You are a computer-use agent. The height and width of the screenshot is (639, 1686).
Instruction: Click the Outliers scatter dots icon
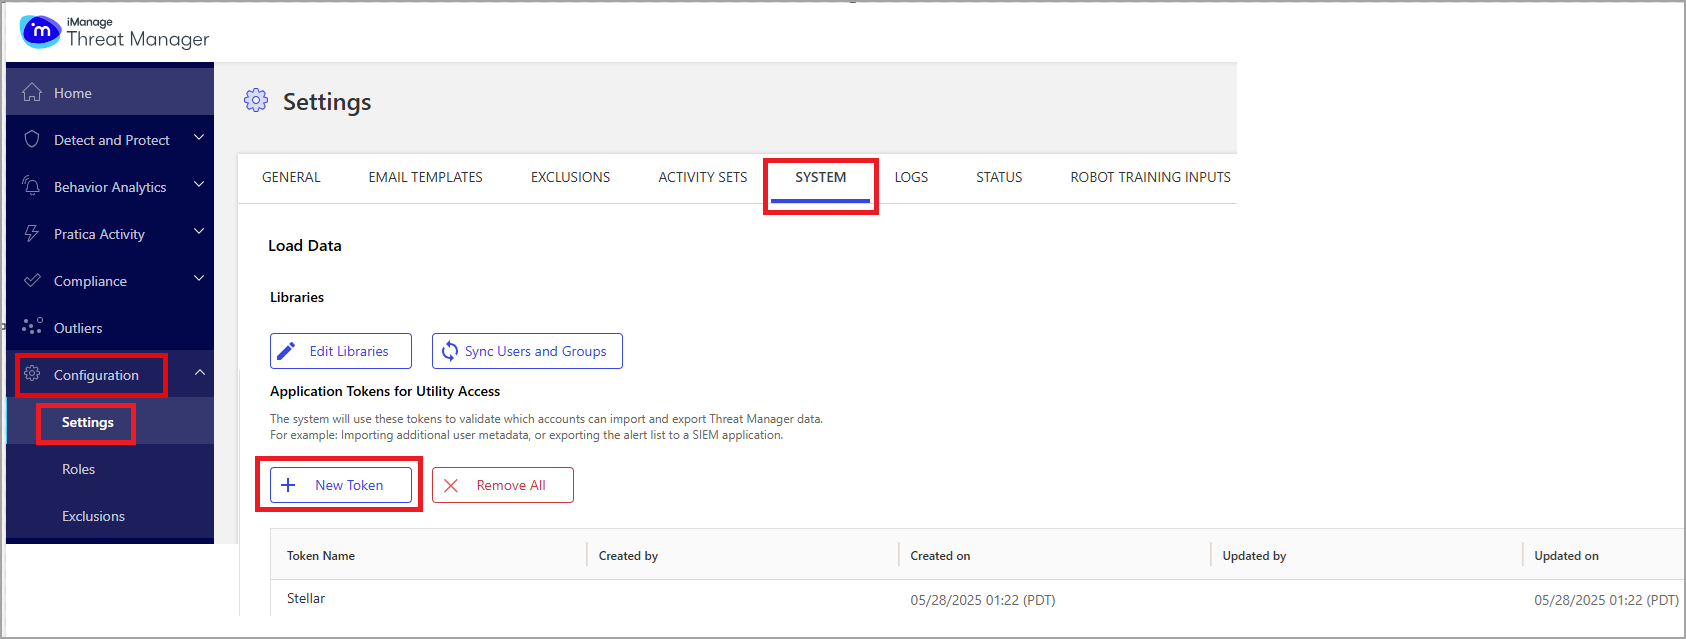(32, 327)
